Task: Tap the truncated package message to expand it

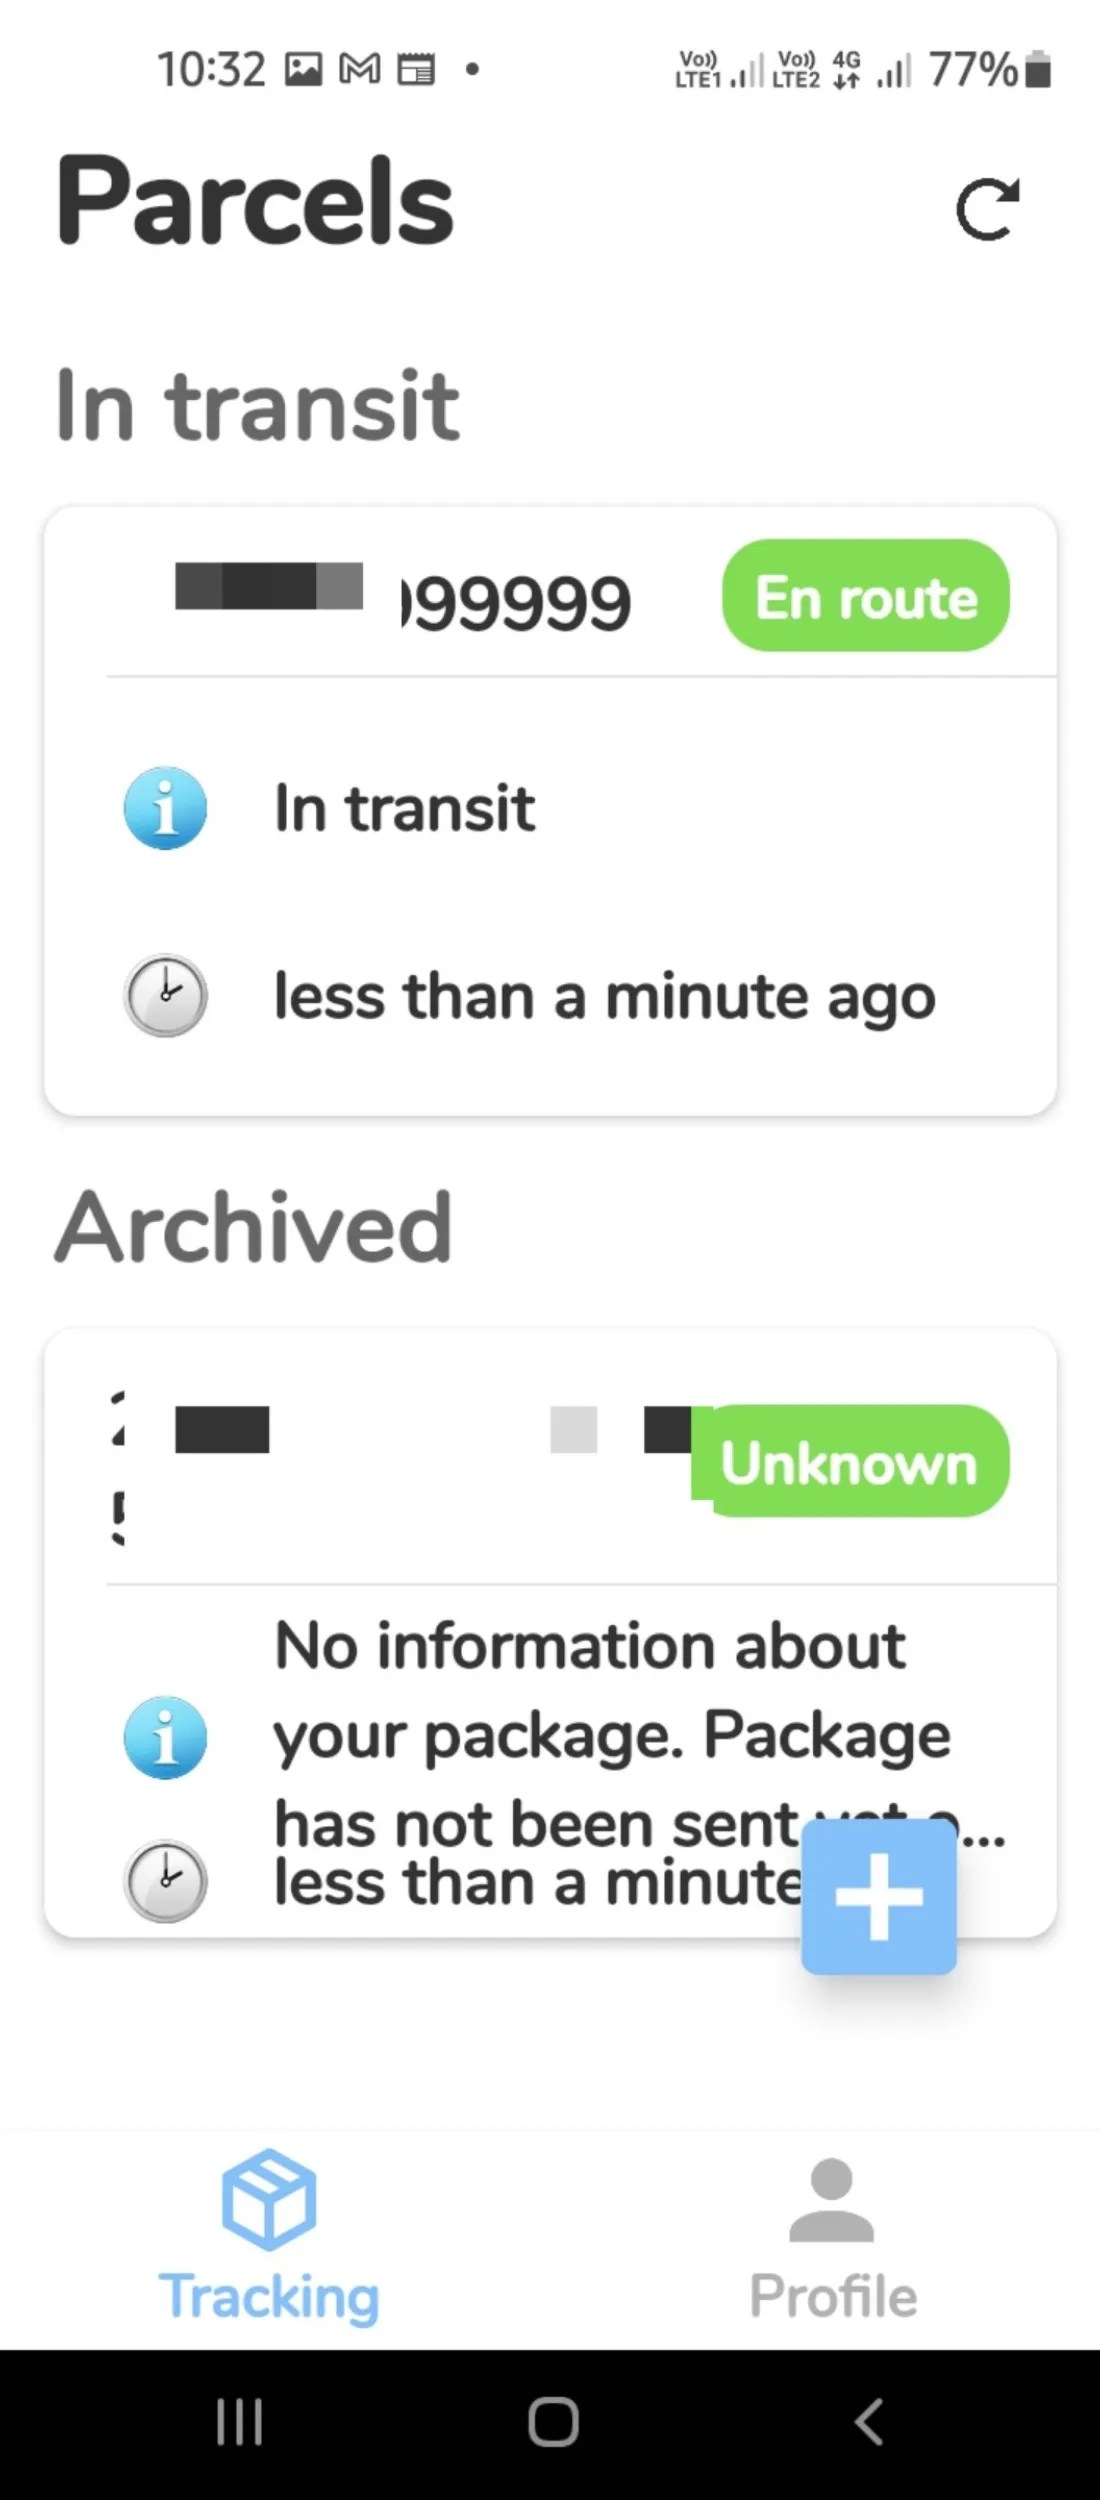Action: pos(600,1735)
